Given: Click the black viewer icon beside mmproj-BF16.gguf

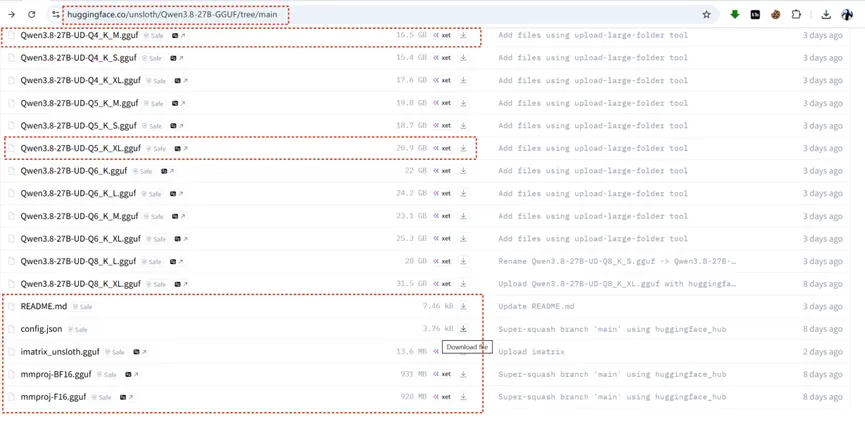Looking at the screenshot, I should point(131,374).
